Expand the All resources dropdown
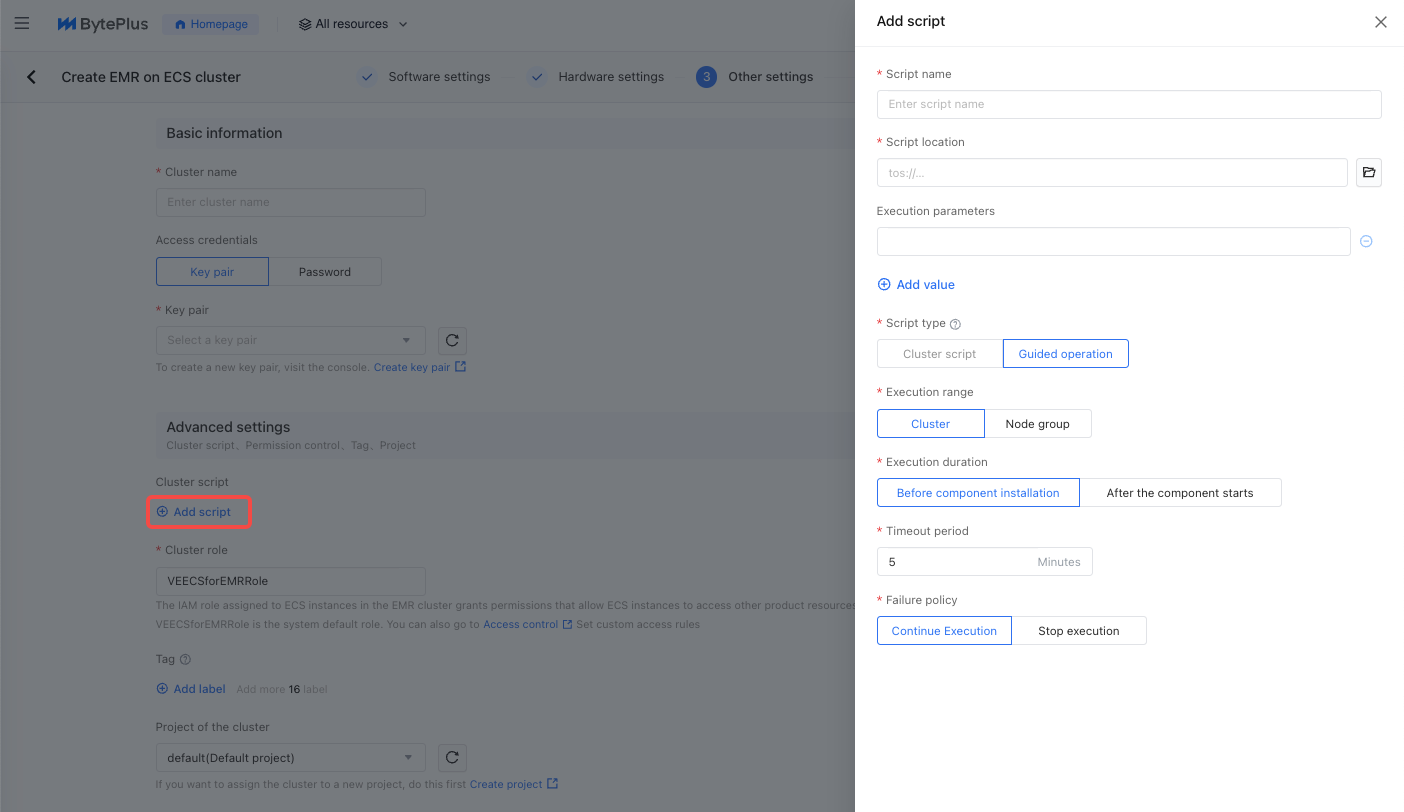 click(353, 24)
